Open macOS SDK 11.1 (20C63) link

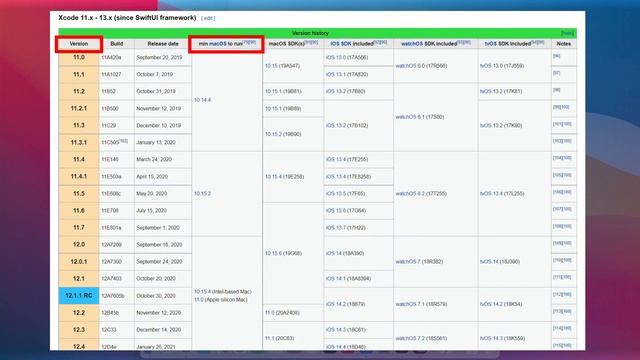click(280, 338)
